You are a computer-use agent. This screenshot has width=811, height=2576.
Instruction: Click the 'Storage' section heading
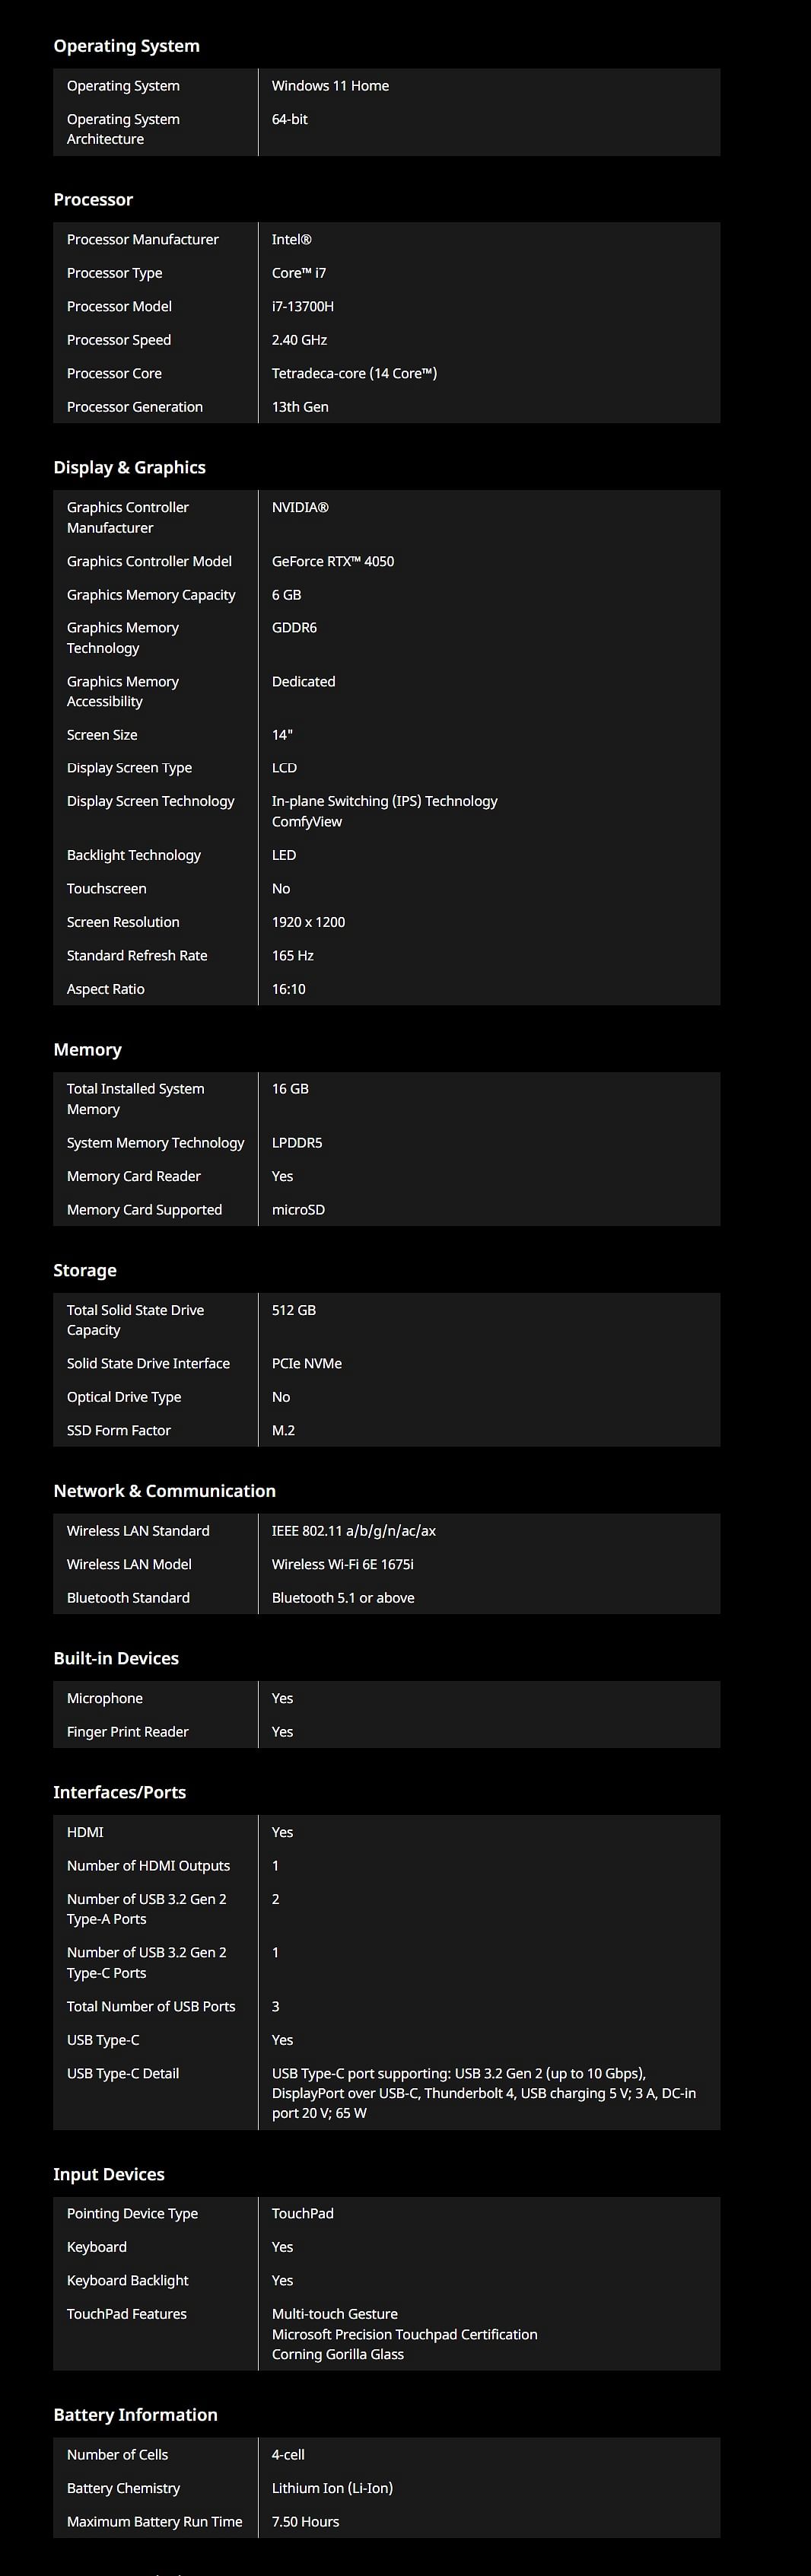85,1270
